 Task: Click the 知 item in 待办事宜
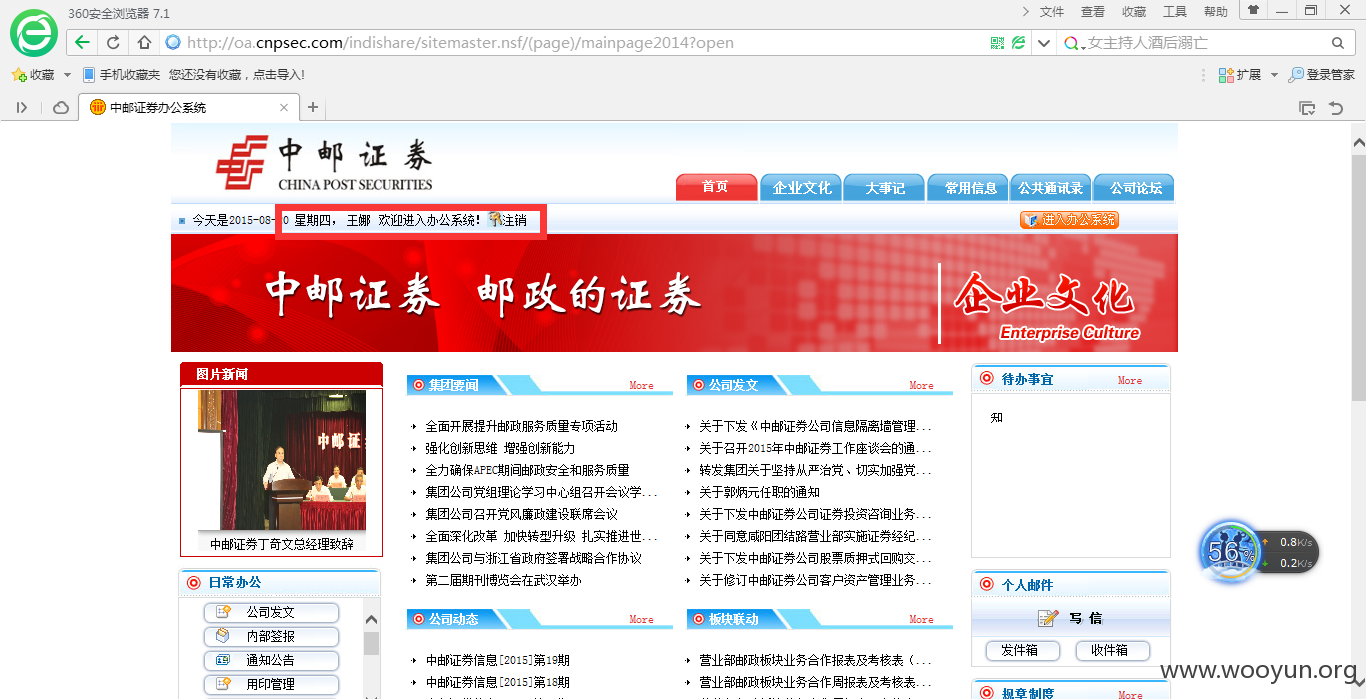997,418
